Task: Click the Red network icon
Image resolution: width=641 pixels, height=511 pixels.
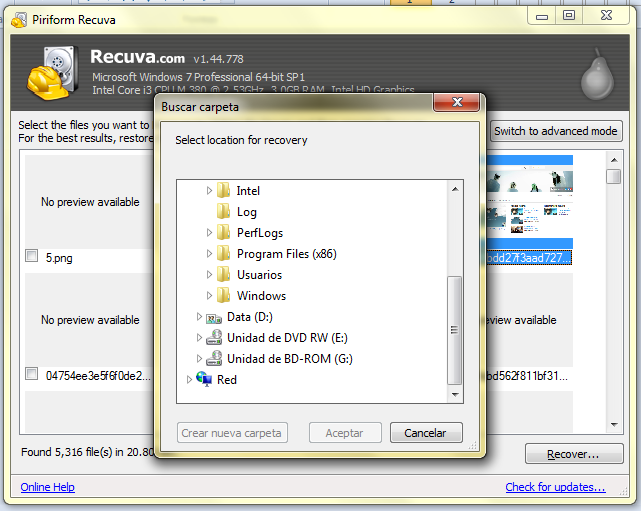Action: [204, 380]
